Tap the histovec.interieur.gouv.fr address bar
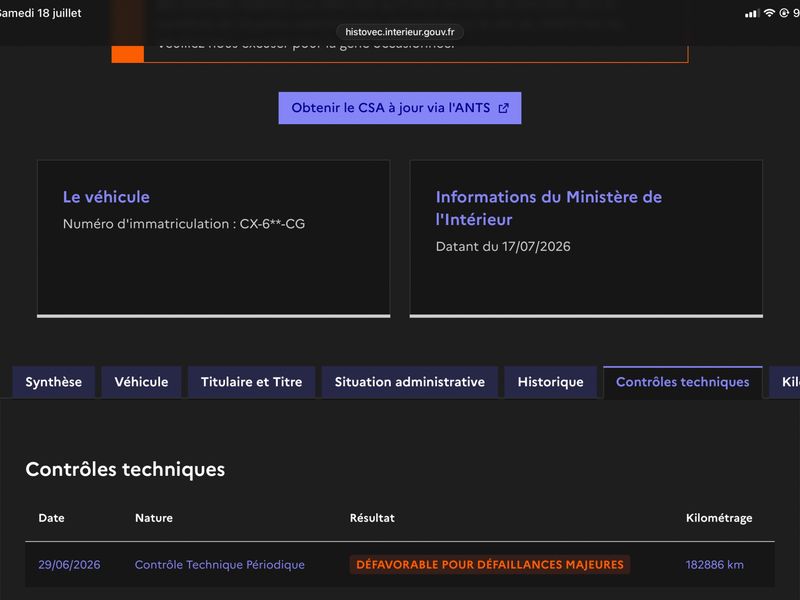This screenshot has width=800, height=600. (399, 32)
